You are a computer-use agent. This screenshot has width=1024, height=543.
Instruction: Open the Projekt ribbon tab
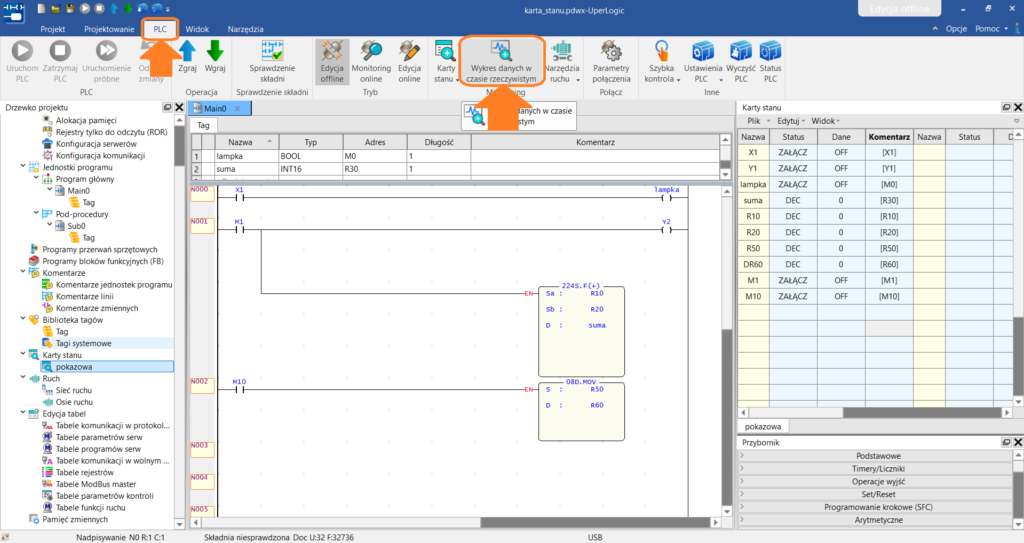53,29
